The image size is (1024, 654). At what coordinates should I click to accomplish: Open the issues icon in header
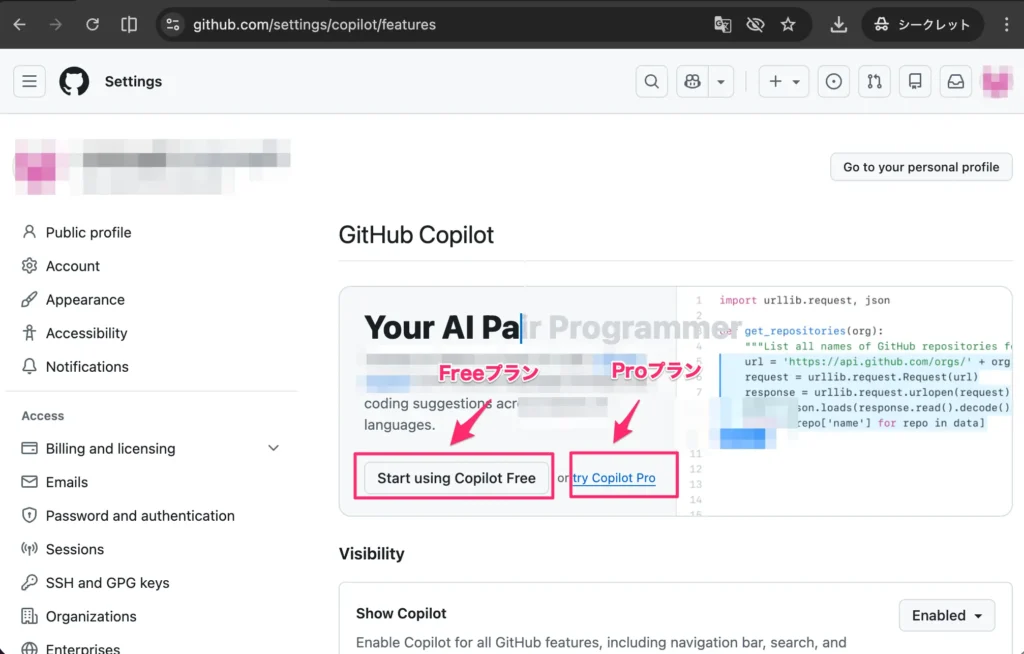pos(833,82)
